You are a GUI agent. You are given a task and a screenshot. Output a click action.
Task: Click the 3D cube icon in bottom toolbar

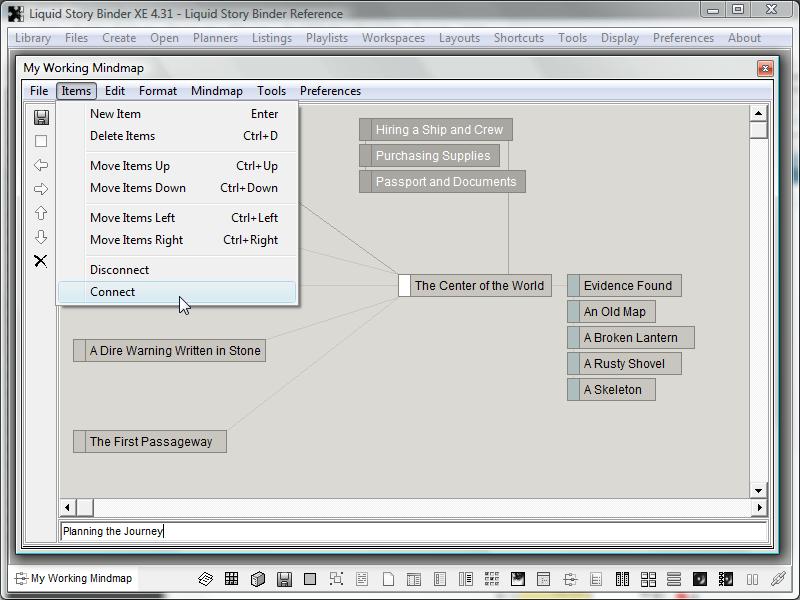pyautogui.click(x=257, y=579)
